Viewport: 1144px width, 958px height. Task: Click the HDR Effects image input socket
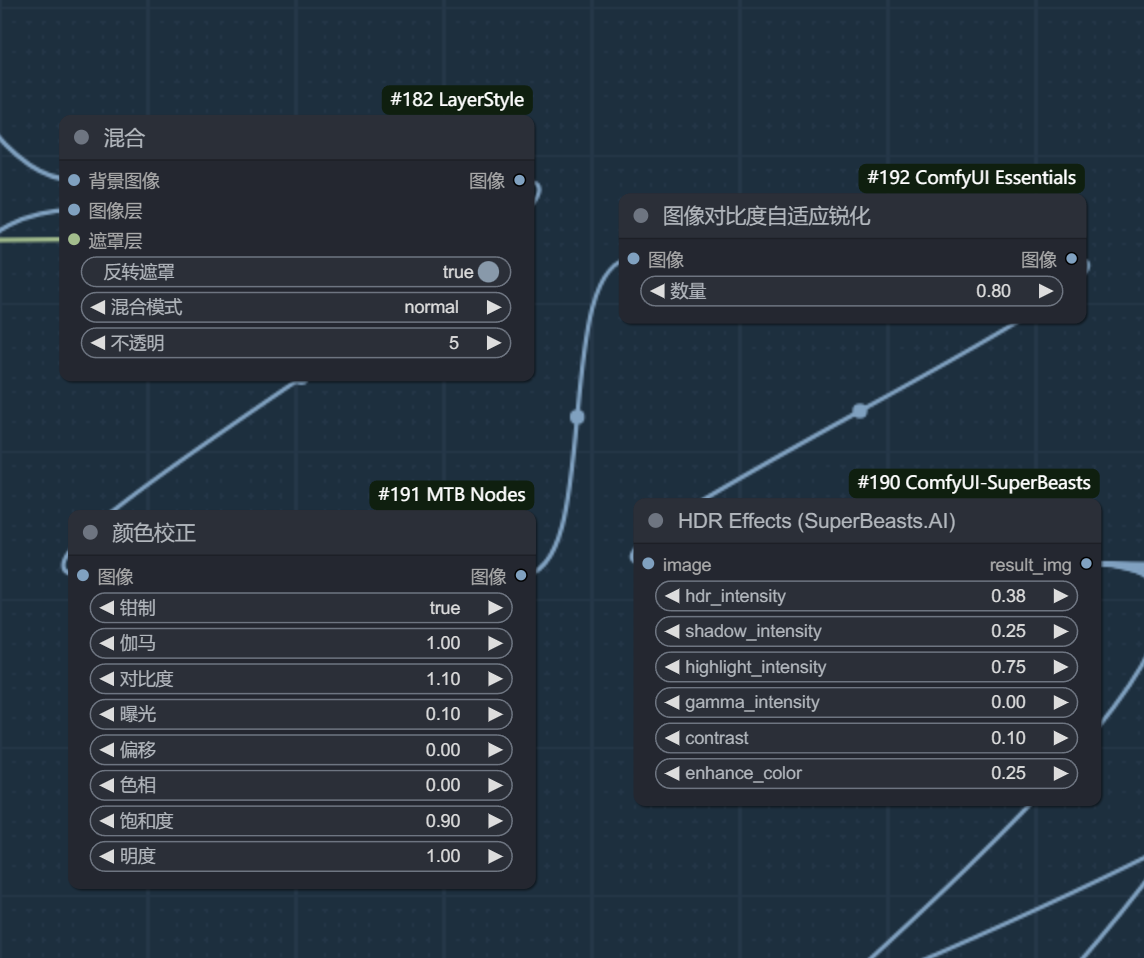coord(648,563)
